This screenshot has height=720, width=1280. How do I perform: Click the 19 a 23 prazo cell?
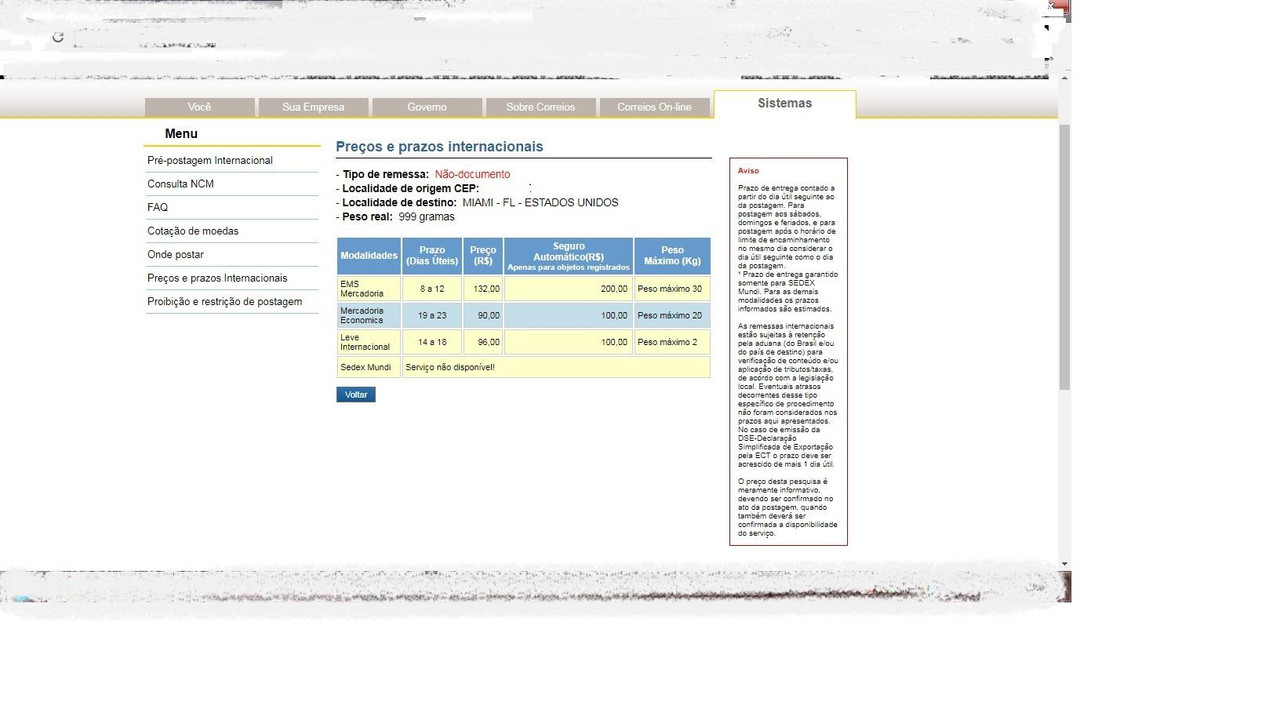click(x=432, y=315)
